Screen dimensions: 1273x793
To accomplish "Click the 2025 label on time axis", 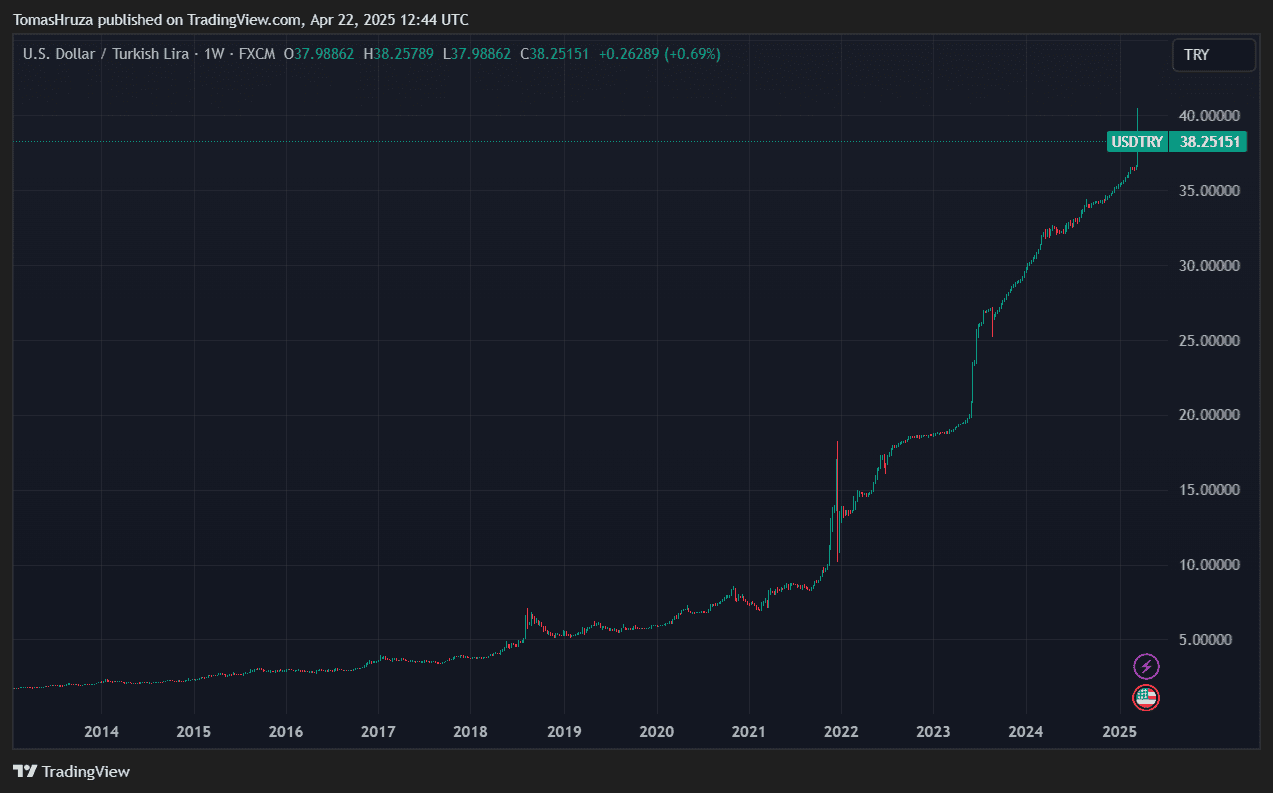I will tap(1118, 732).
